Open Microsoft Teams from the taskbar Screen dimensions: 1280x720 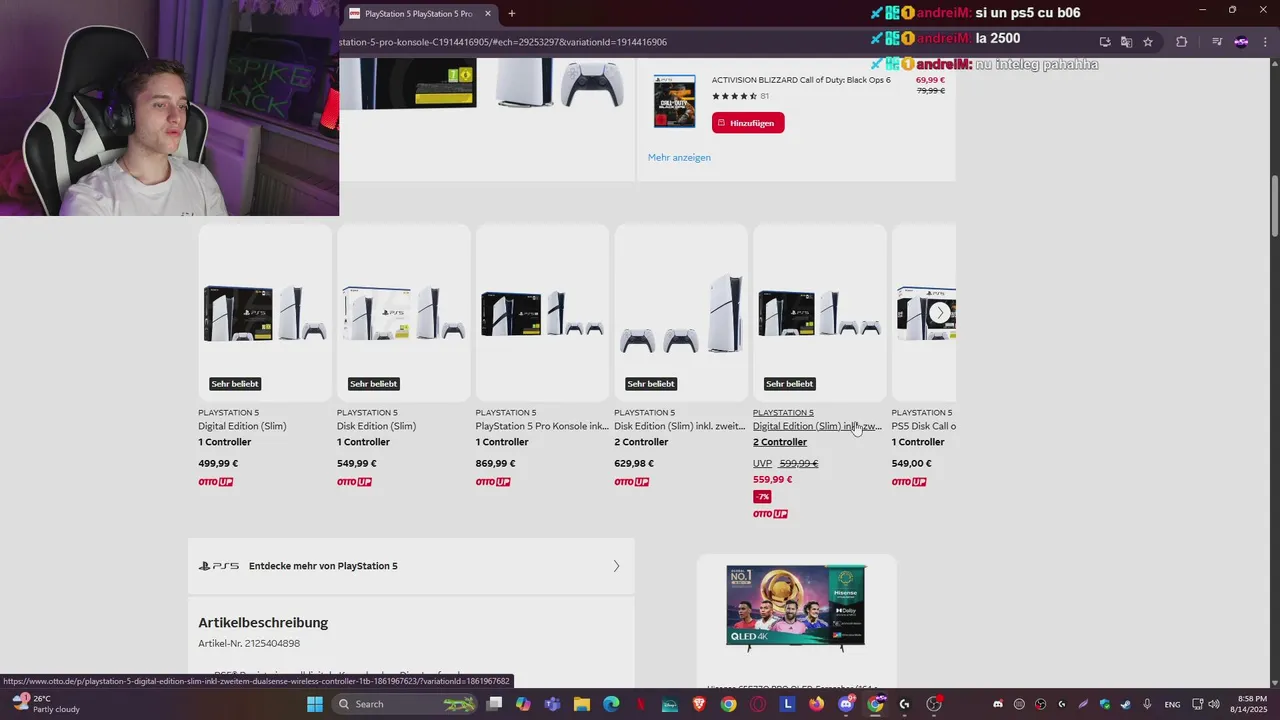(552, 704)
